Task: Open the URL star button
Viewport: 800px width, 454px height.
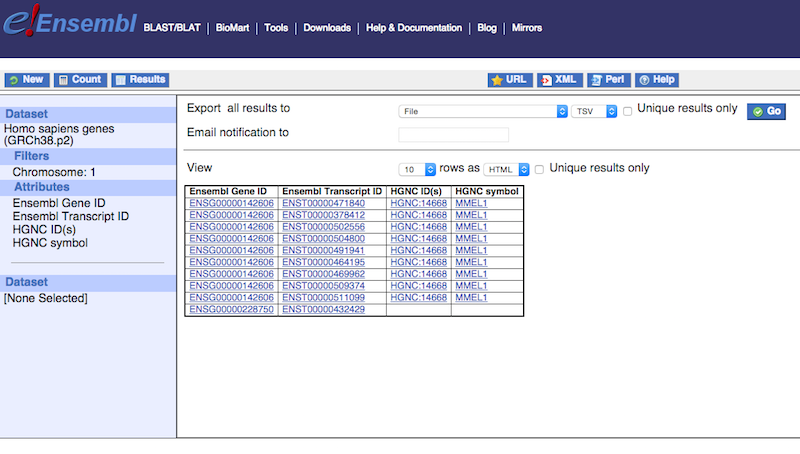Action: click(509, 80)
